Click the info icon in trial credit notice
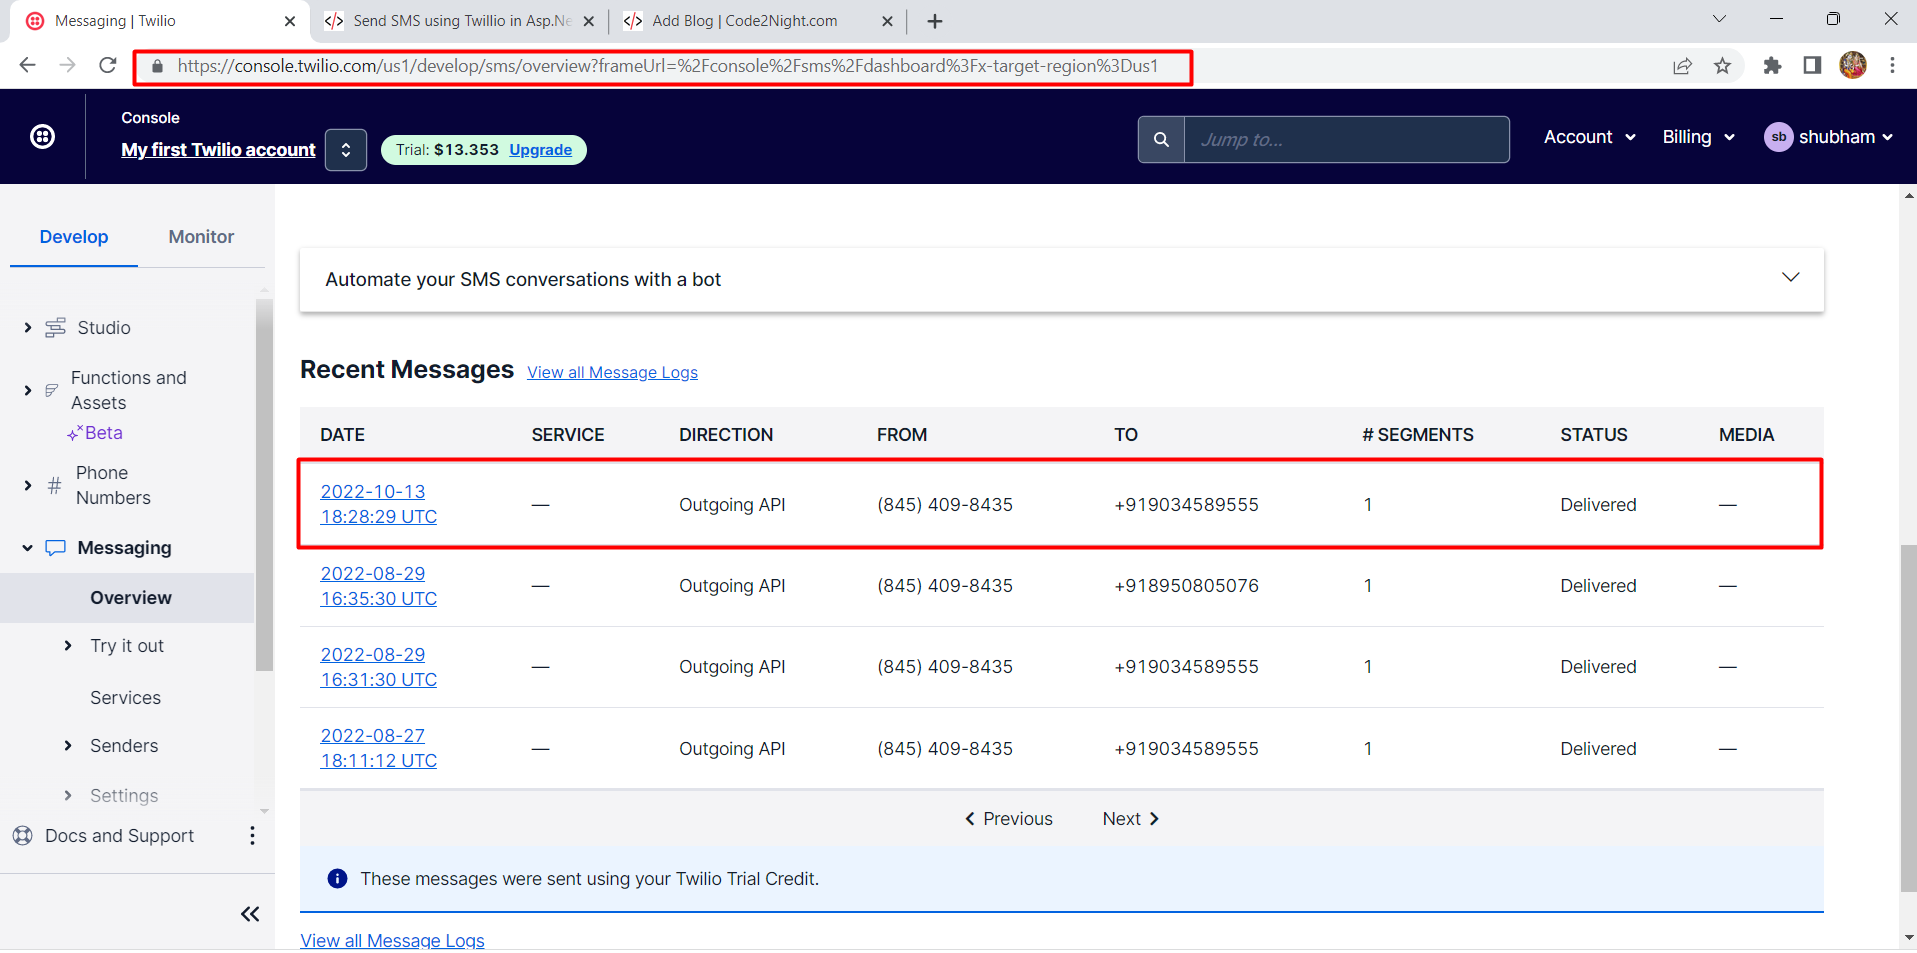Image resolution: width=1917 pixels, height=953 pixels. [338, 879]
